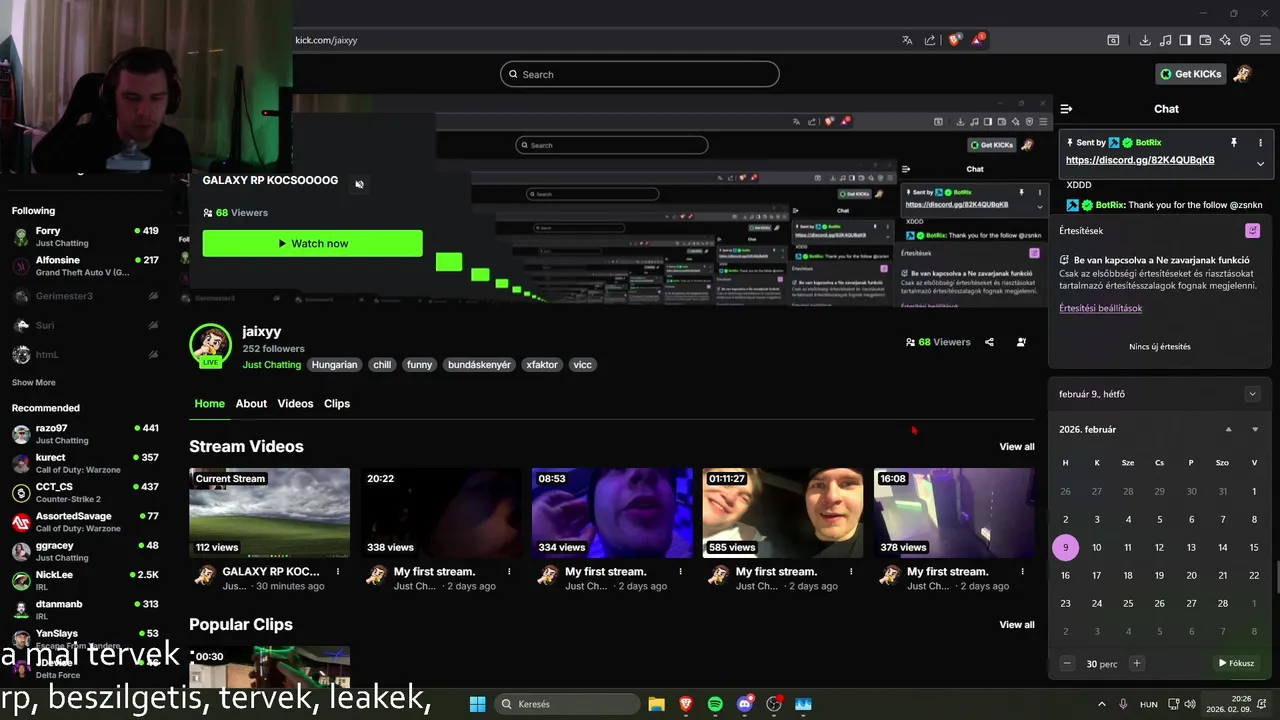Select kurect in Recommended list
Image resolution: width=1280 pixels, height=720 pixels.
click(x=85, y=463)
